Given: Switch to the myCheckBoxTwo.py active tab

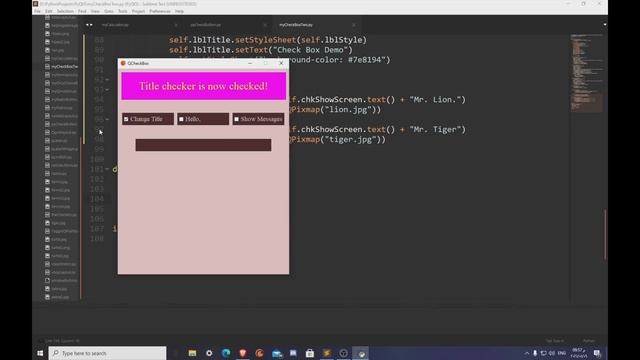Looking at the screenshot, I should coord(296,25).
